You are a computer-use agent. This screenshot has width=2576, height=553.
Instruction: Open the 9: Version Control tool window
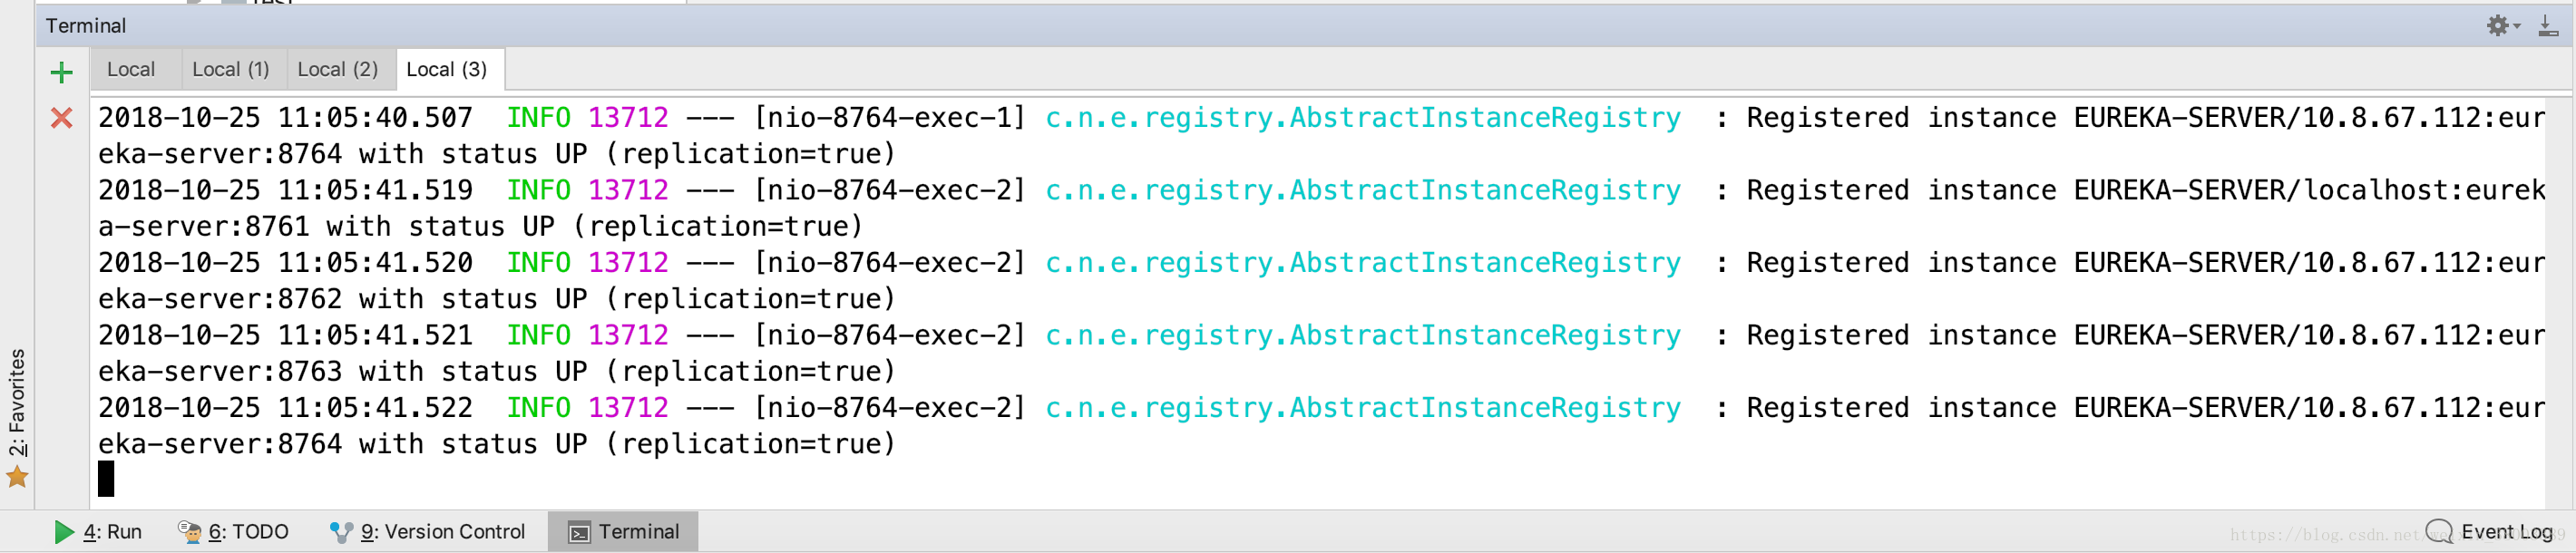[427, 532]
